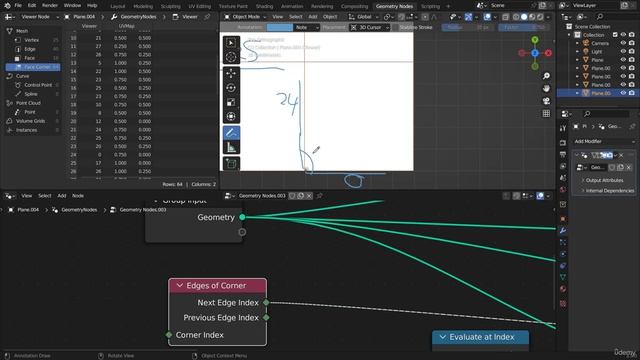Select the Measure tool in viewport
Image resolution: width=640 pixels, height=360 pixels.
231,147
